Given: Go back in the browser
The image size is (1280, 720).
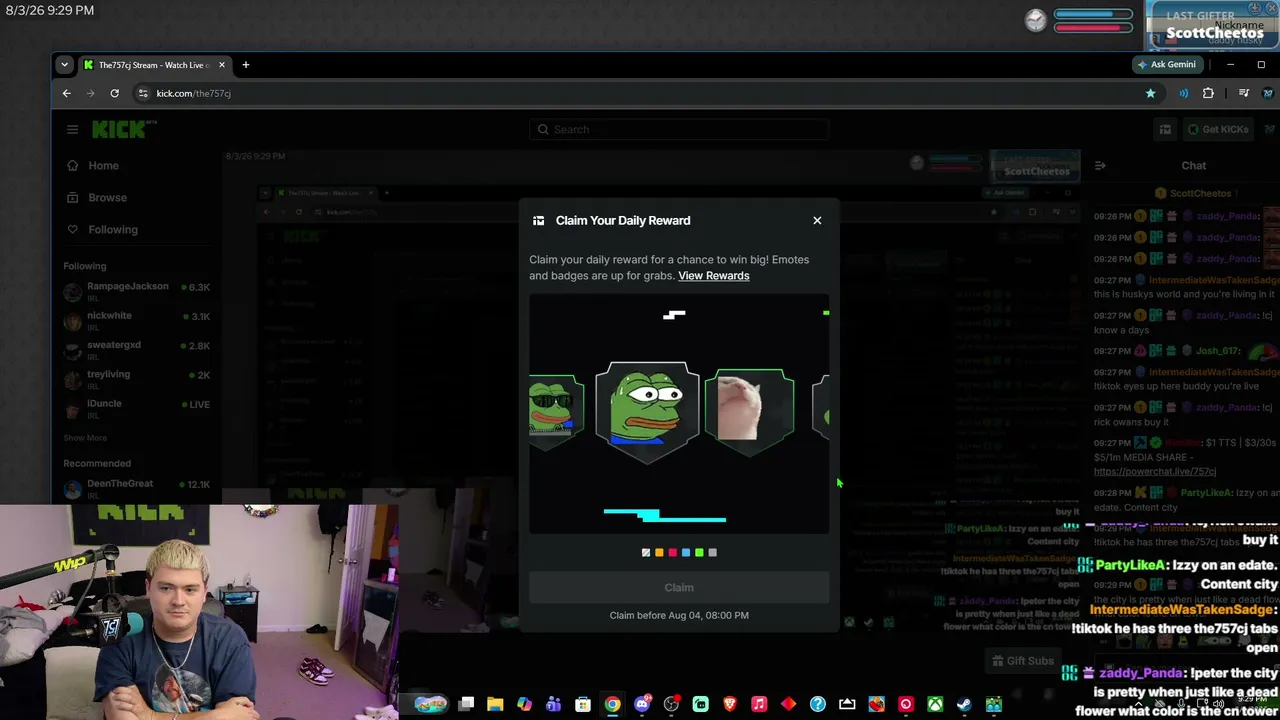Looking at the screenshot, I should [67, 93].
